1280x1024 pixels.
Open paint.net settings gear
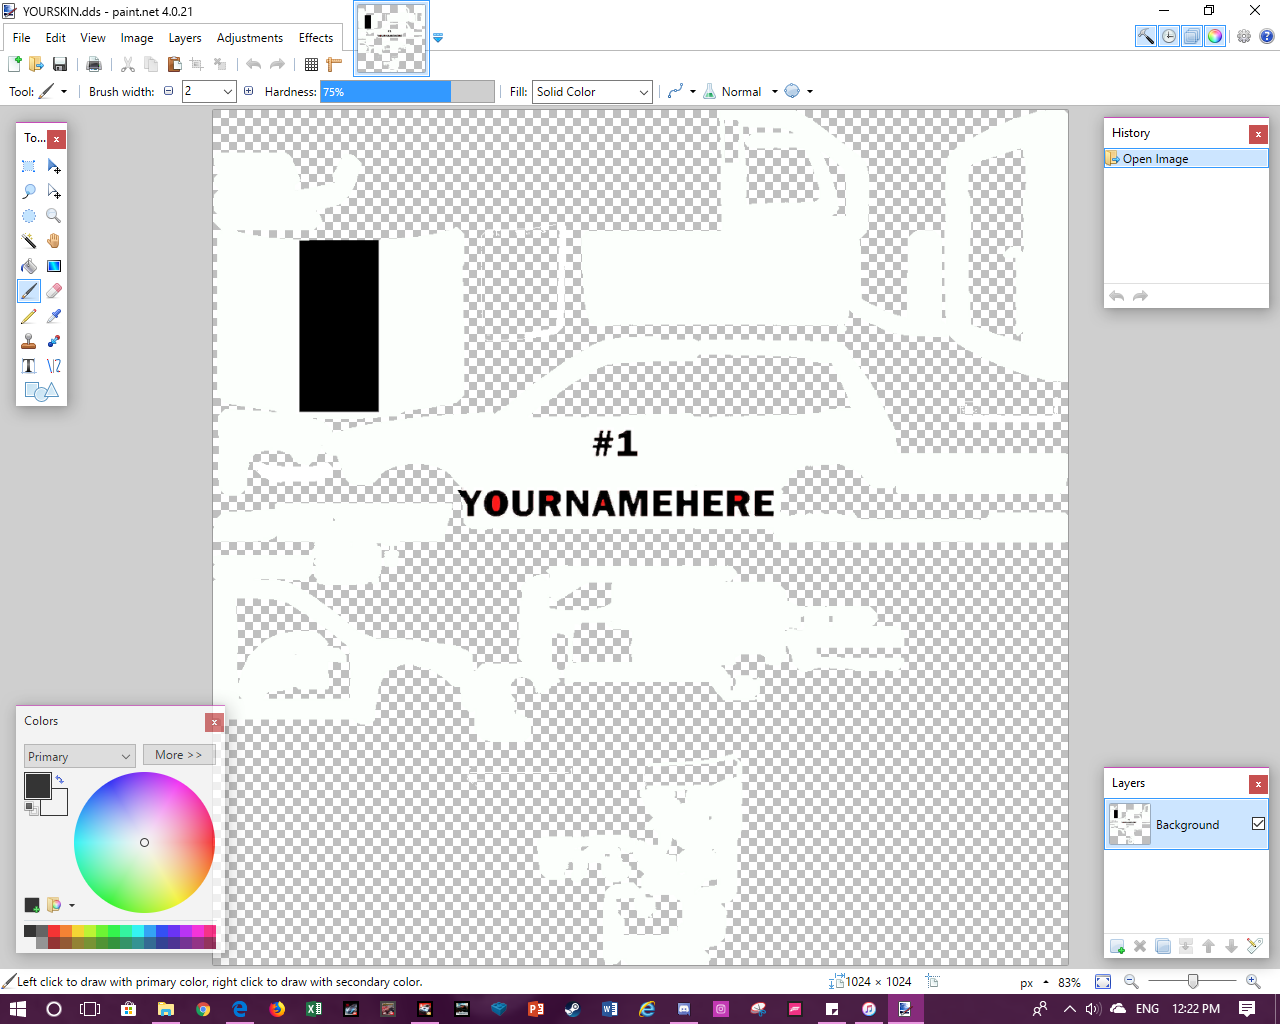tap(1244, 36)
